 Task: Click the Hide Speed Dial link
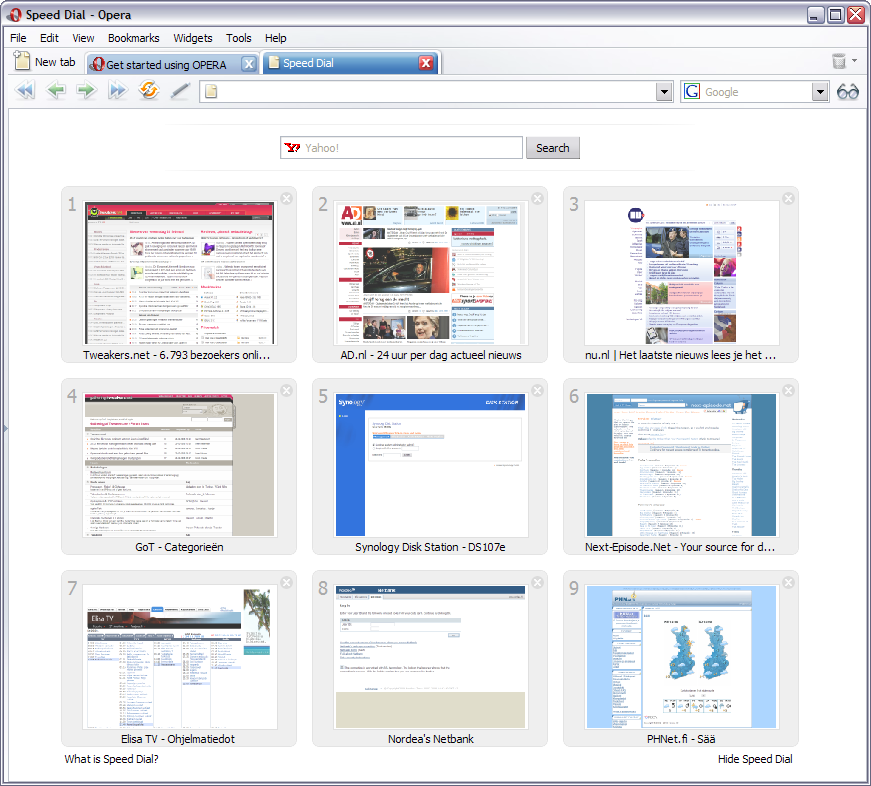point(755,759)
